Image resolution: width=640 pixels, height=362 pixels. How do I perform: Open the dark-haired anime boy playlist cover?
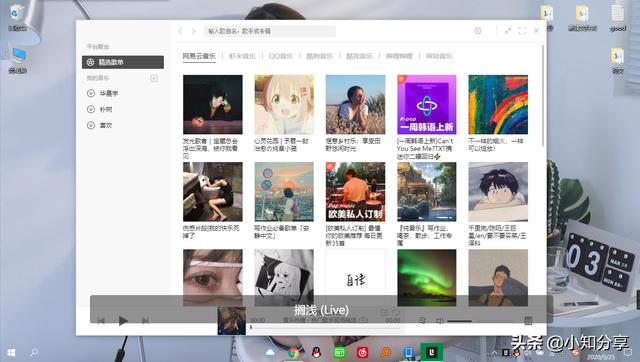pyautogui.click(x=498, y=192)
